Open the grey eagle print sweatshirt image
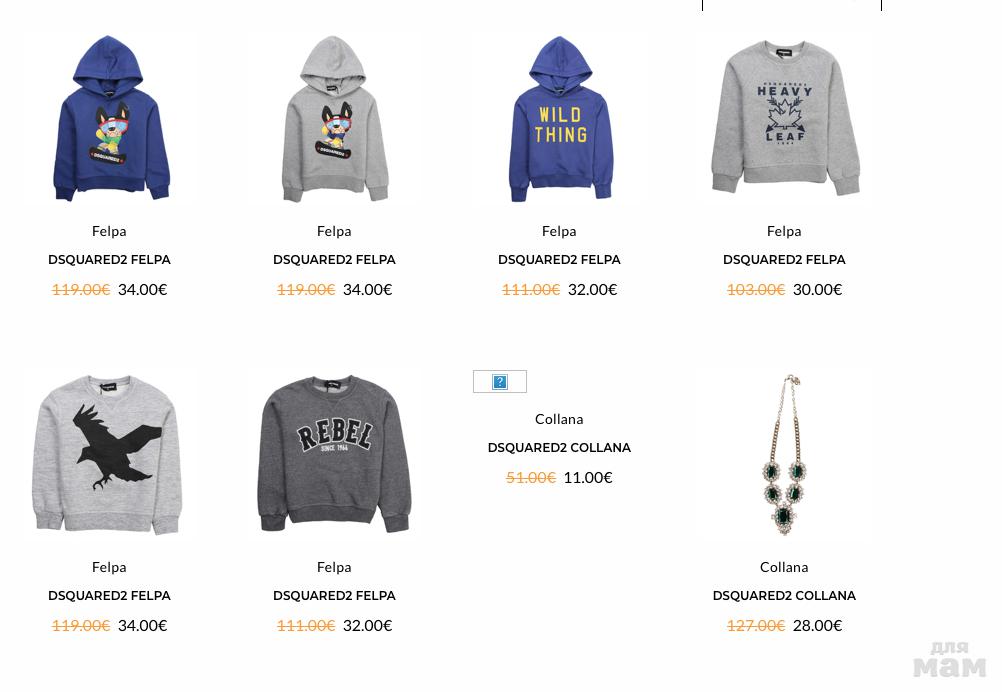Image resolution: width=1002 pixels, height=692 pixels. point(108,455)
